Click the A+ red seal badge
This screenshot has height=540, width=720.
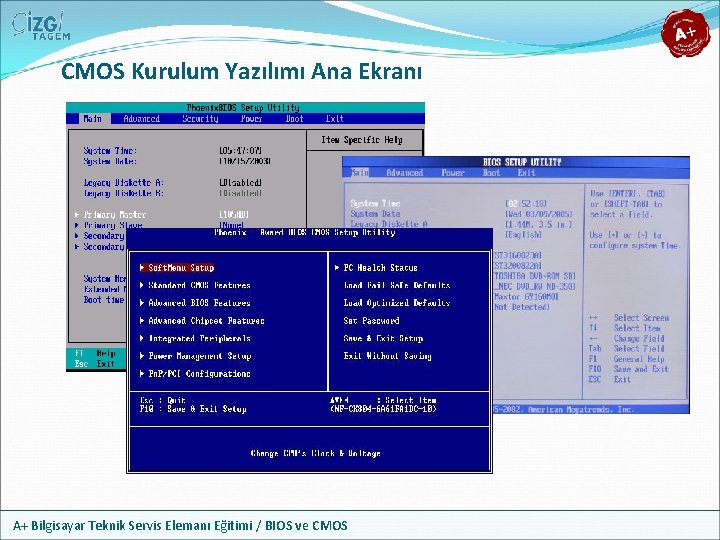tap(686, 33)
